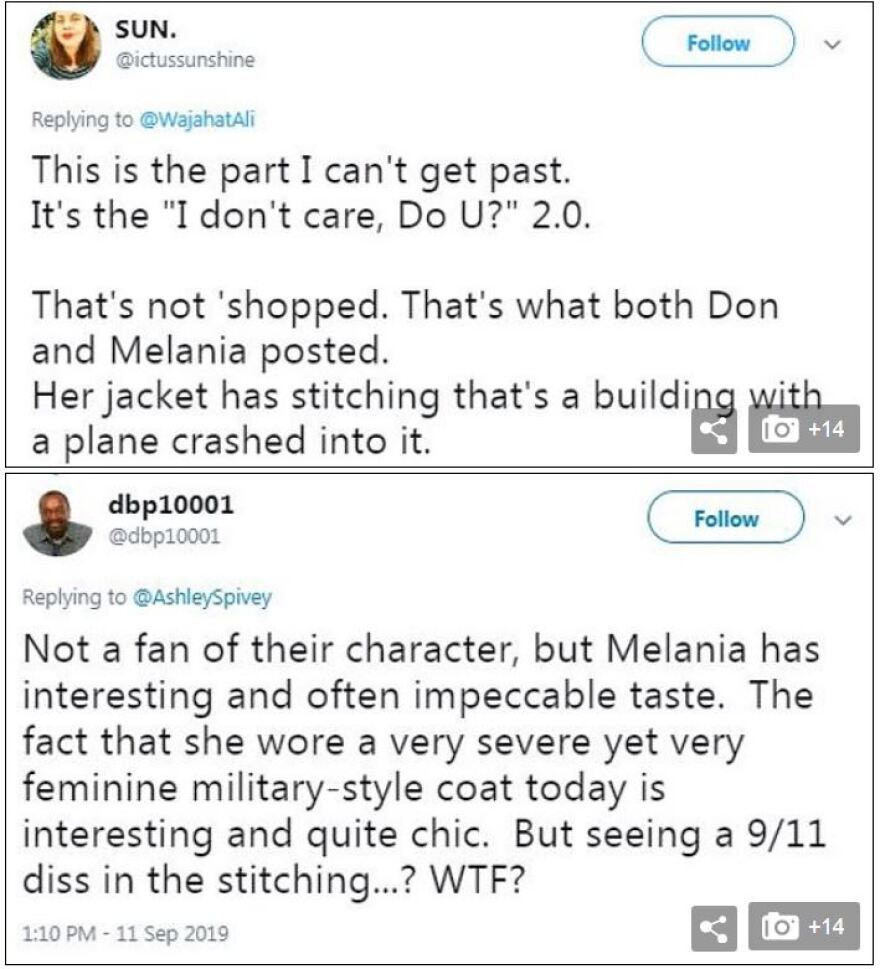The image size is (880, 969).
Task: Click the @ictussunshine handle
Action: tap(185, 60)
